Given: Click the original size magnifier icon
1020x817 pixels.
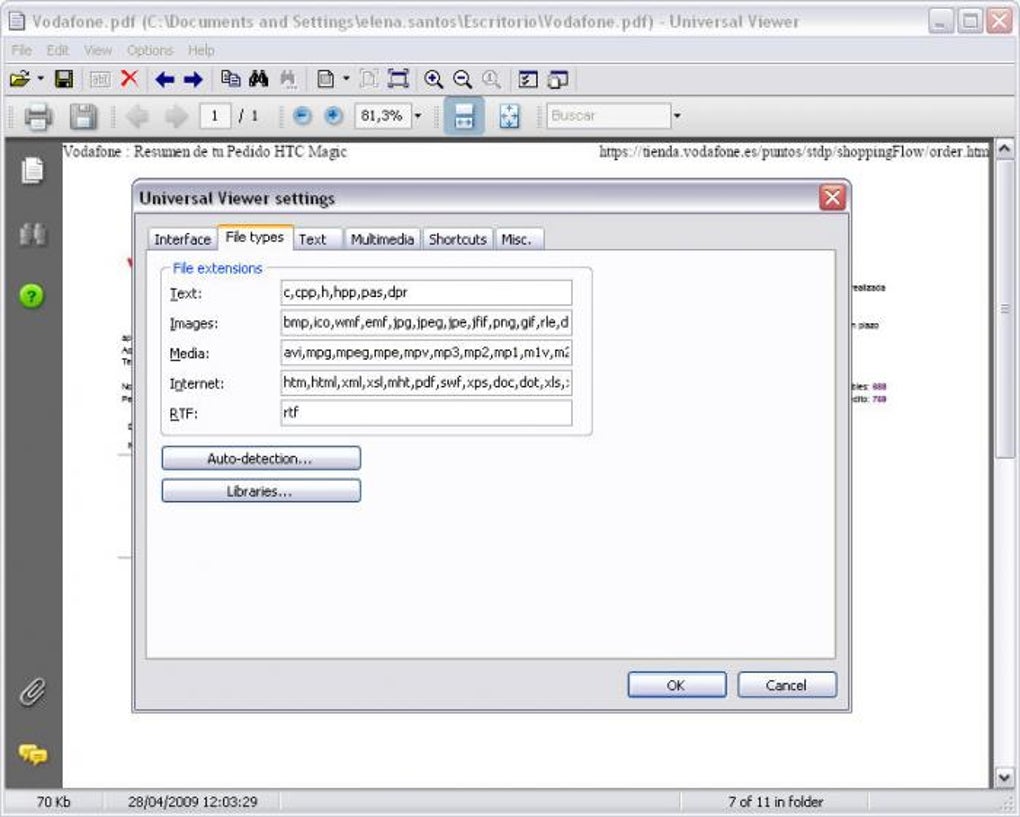Looking at the screenshot, I should pos(492,79).
